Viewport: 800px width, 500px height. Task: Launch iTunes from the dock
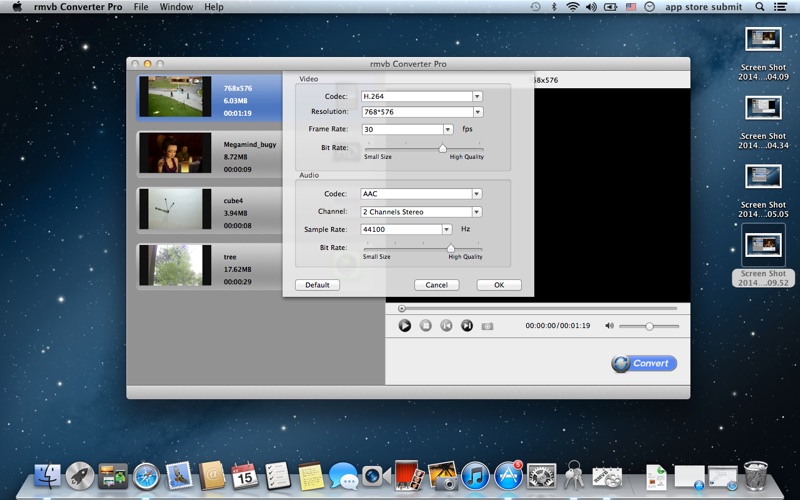[475, 476]
